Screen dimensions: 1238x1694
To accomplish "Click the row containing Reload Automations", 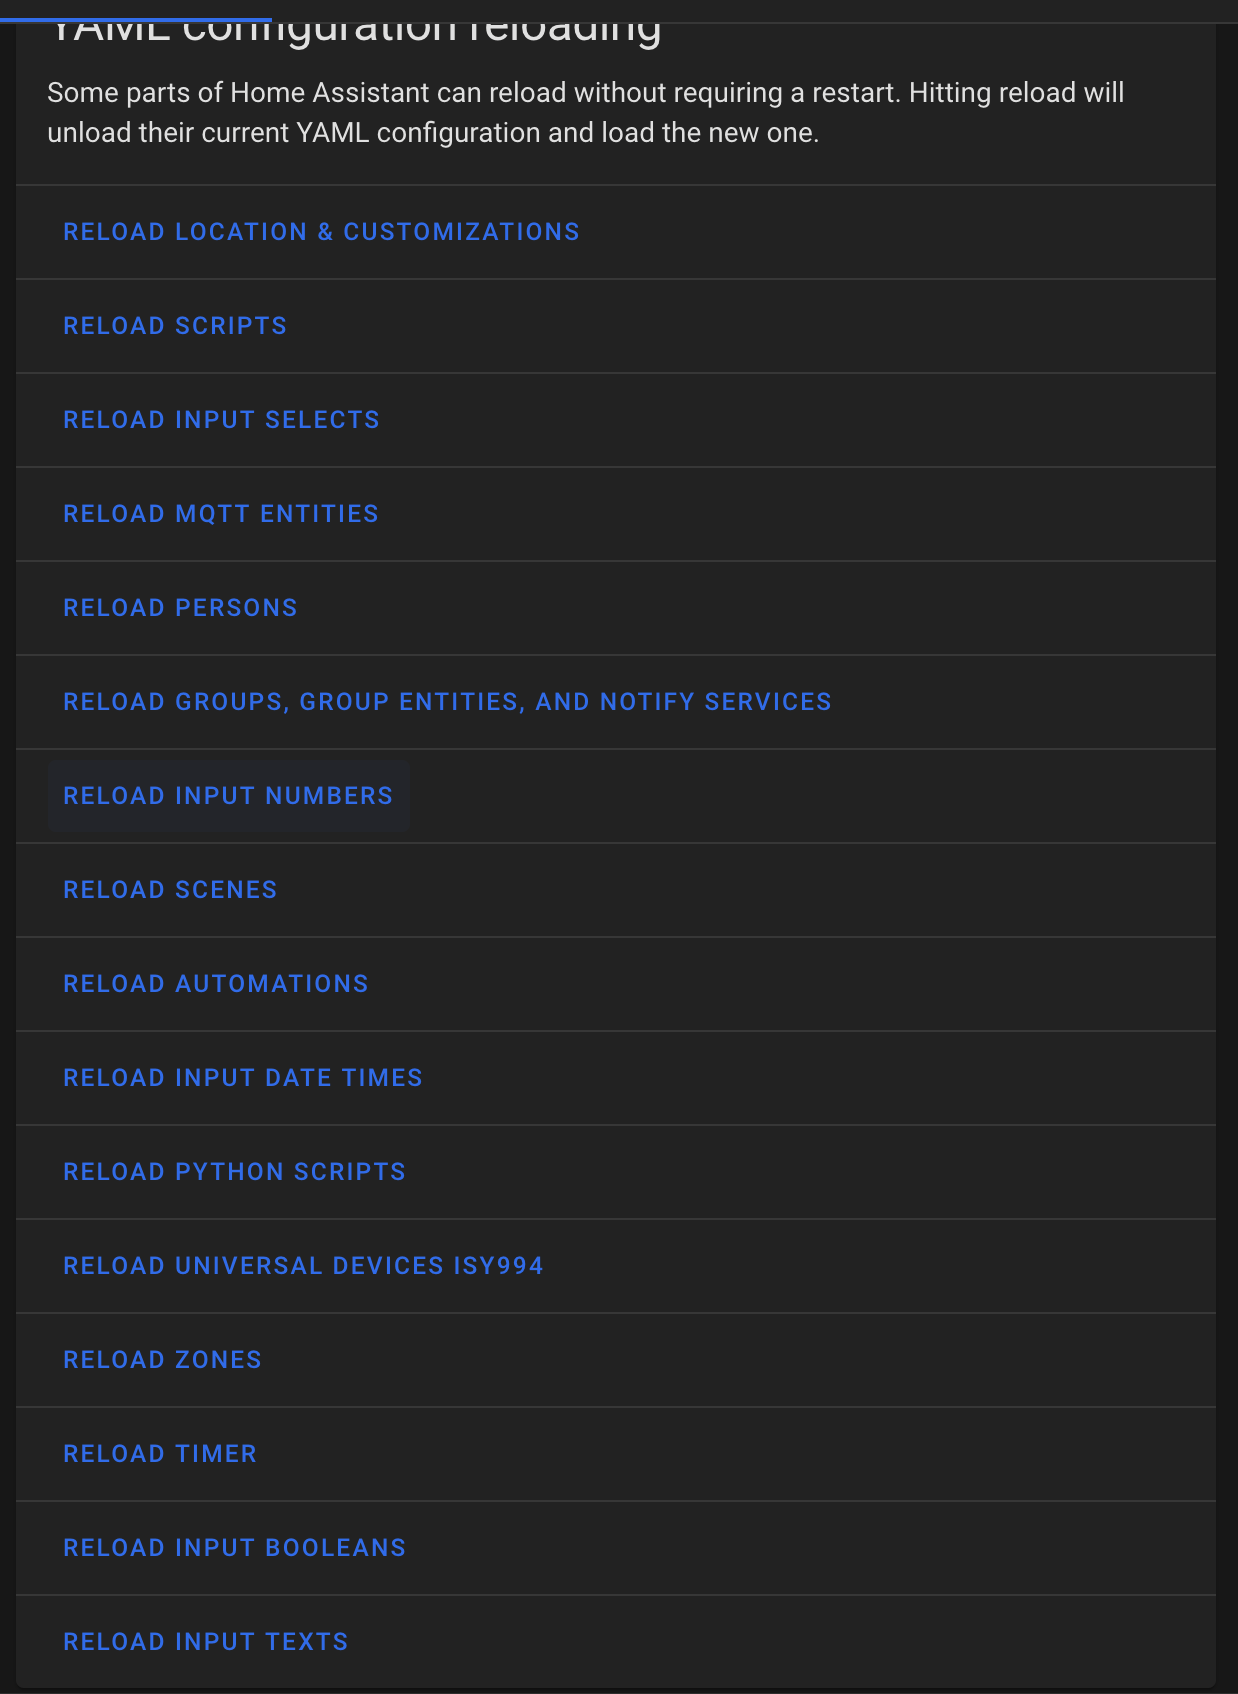I will pos(618,983).
